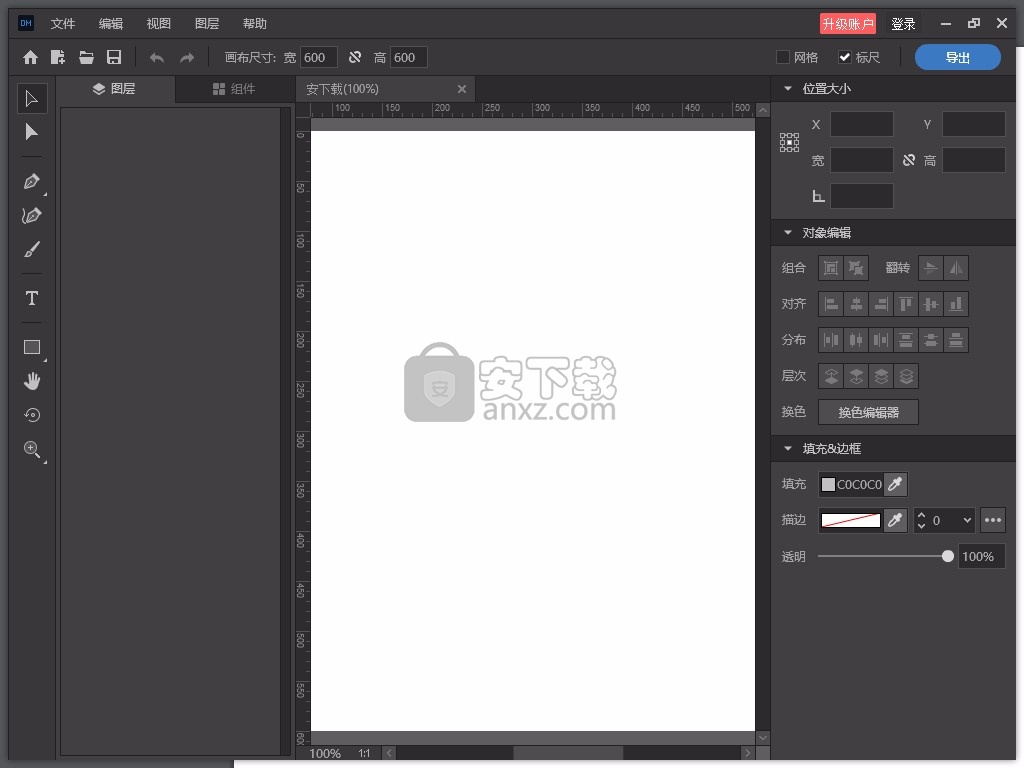Viewport: 1024px width, 768px height.
Task: Open the 文件 menu
Action: click(x=63, y=24)
